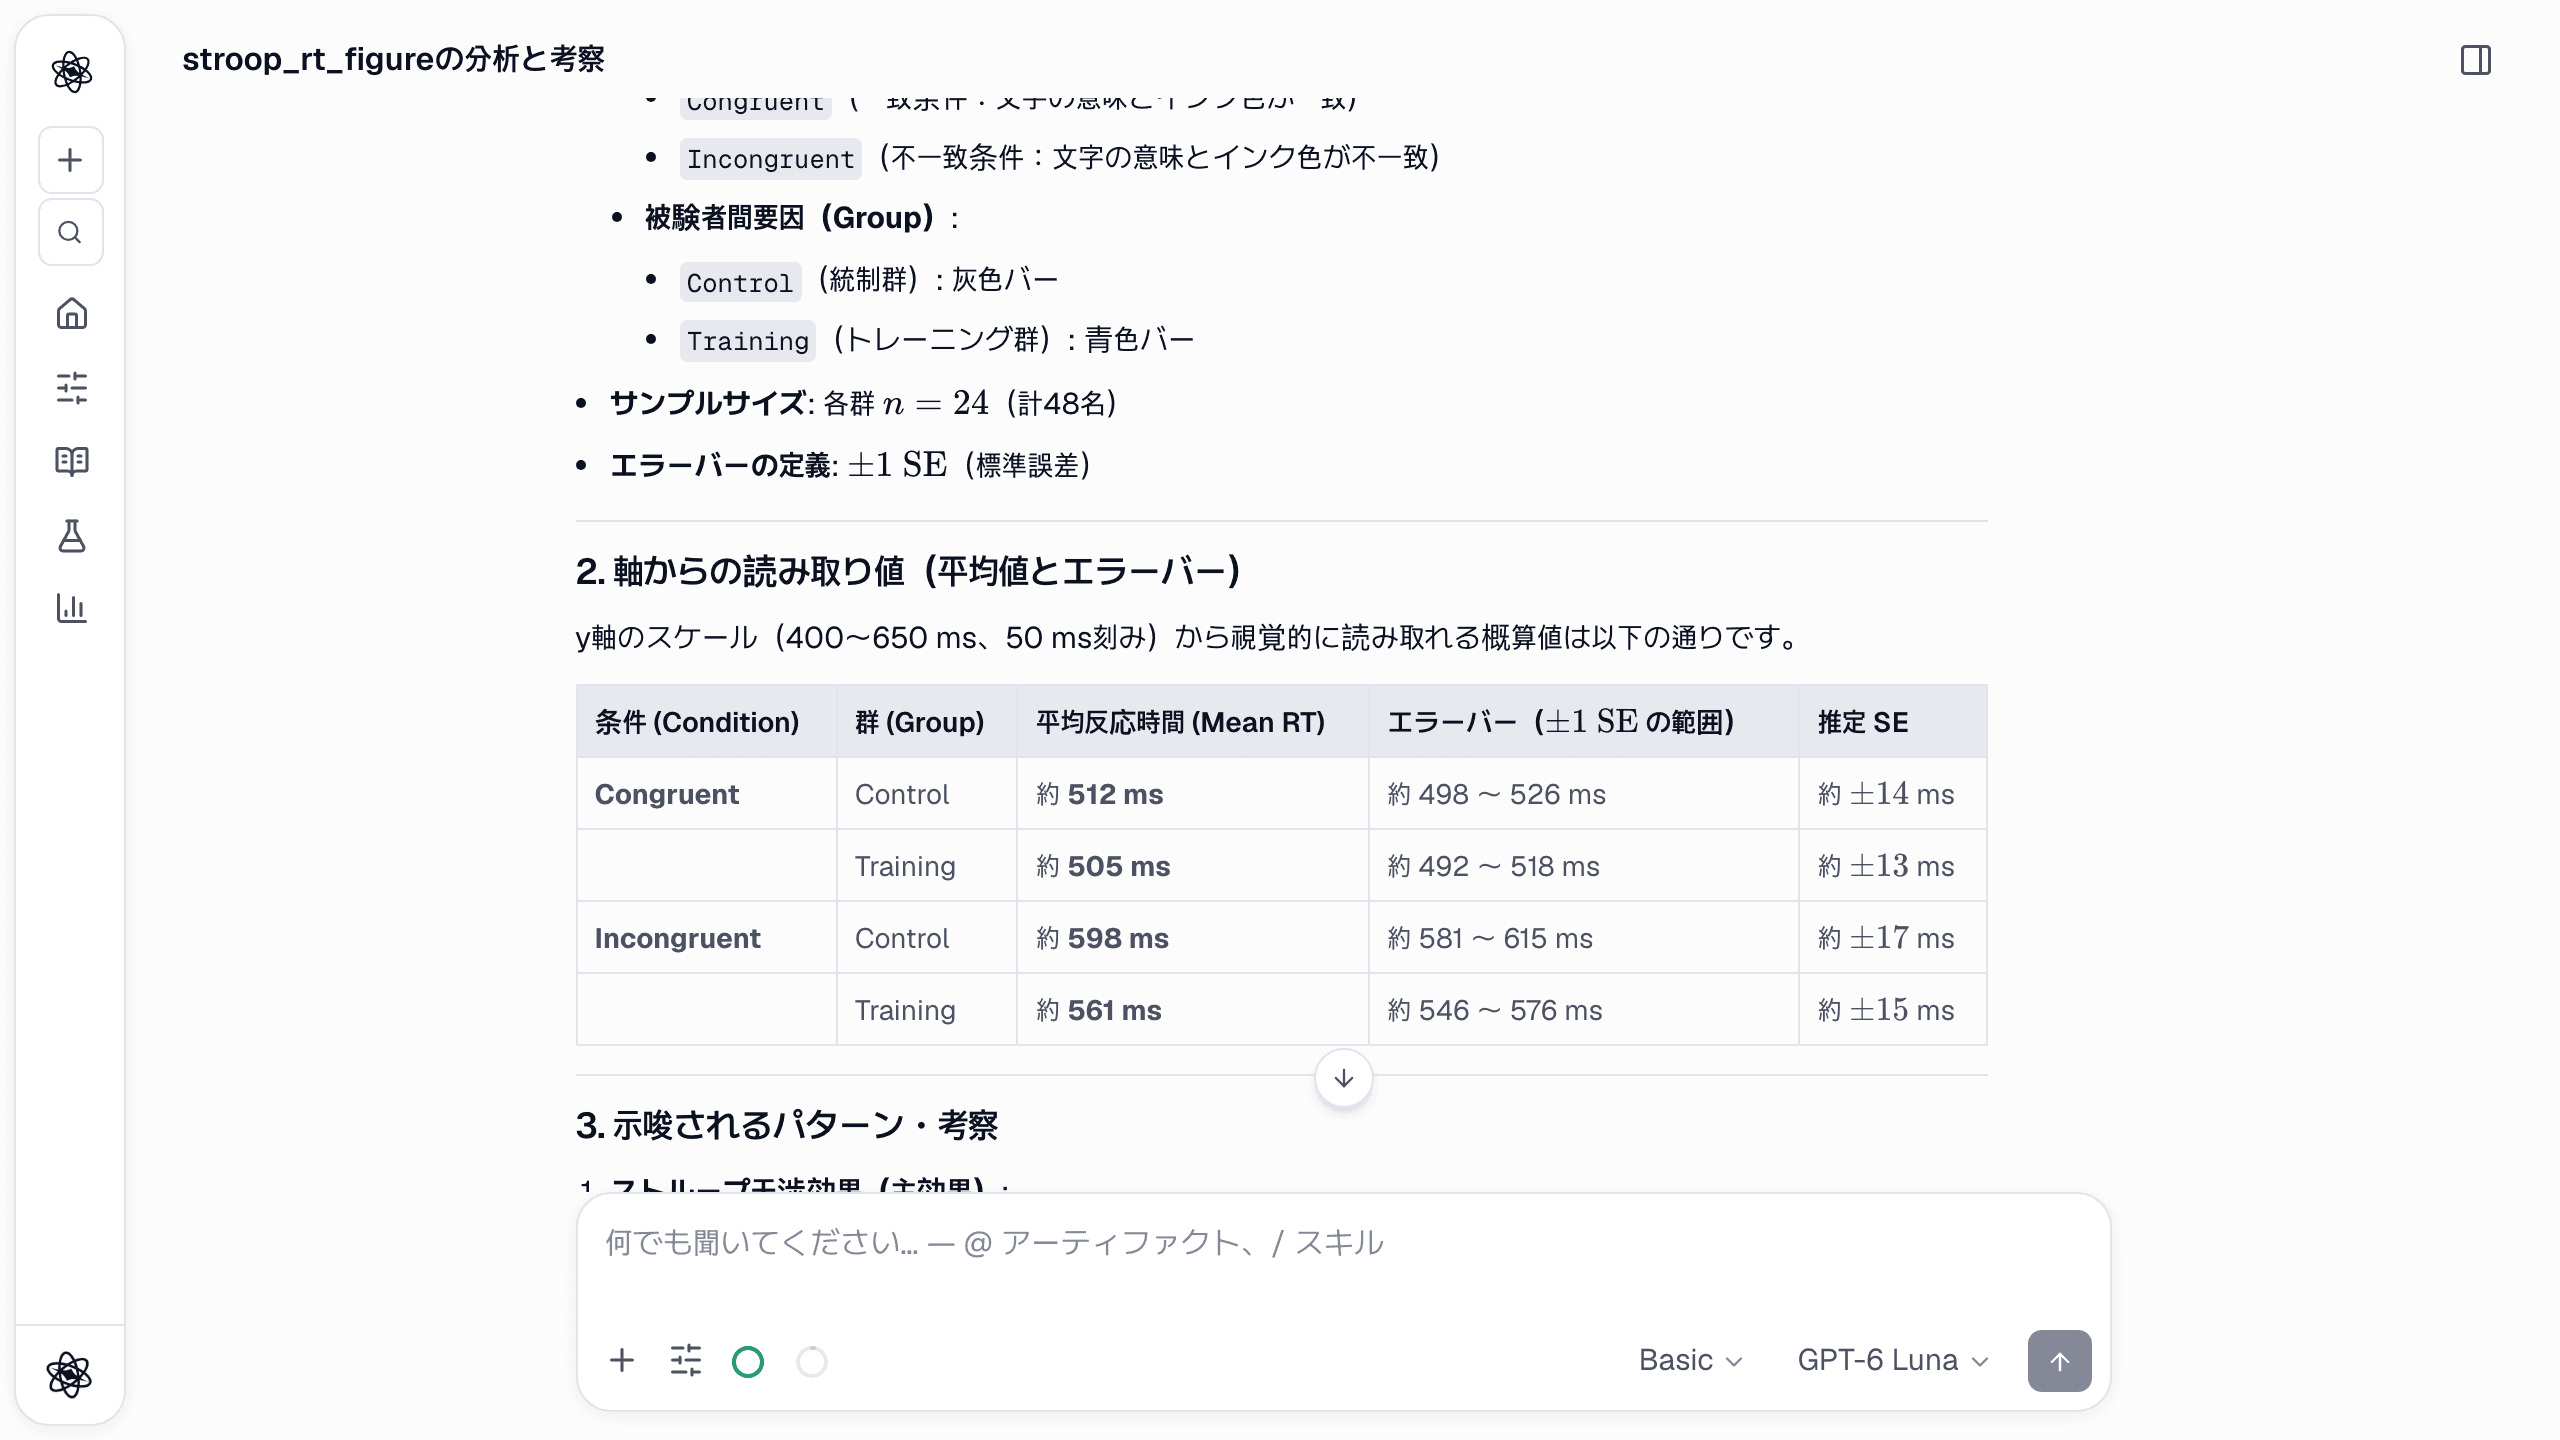Viewport: 2560px width, 1440px height.
Task: Add attachment with composer plus icon
Action: [x=622, y=1360]
